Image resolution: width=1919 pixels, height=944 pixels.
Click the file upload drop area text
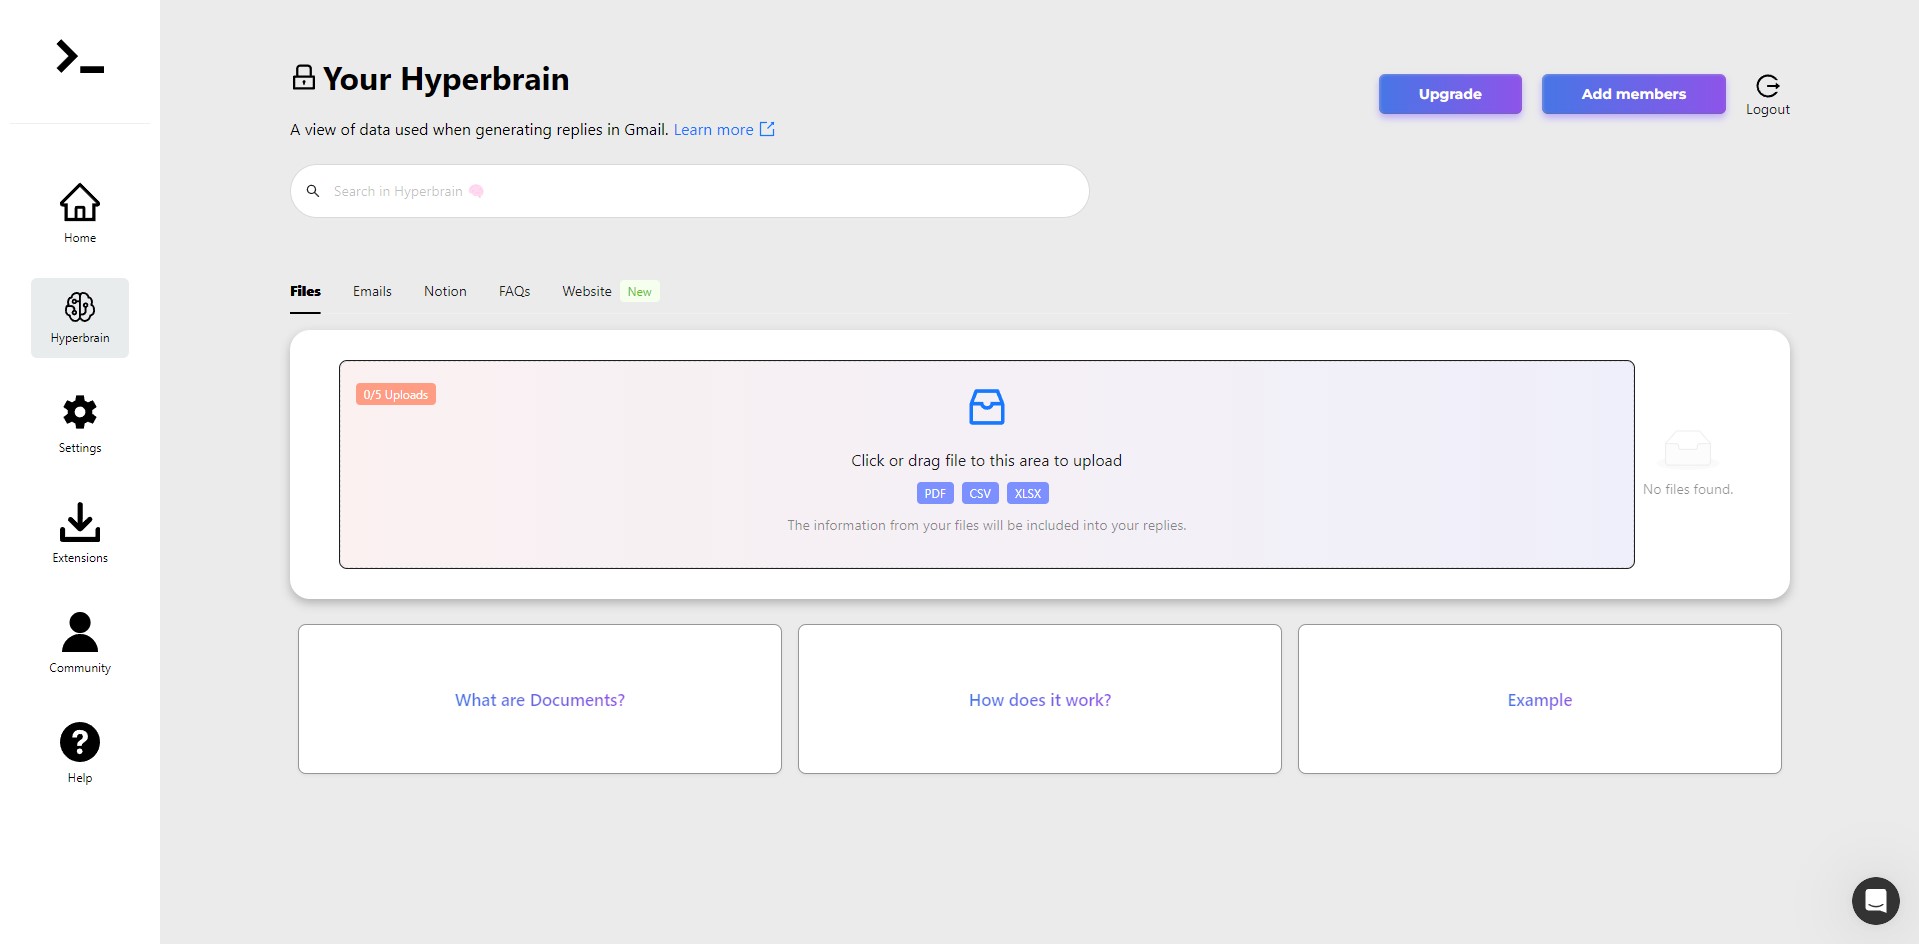point(987,461)
